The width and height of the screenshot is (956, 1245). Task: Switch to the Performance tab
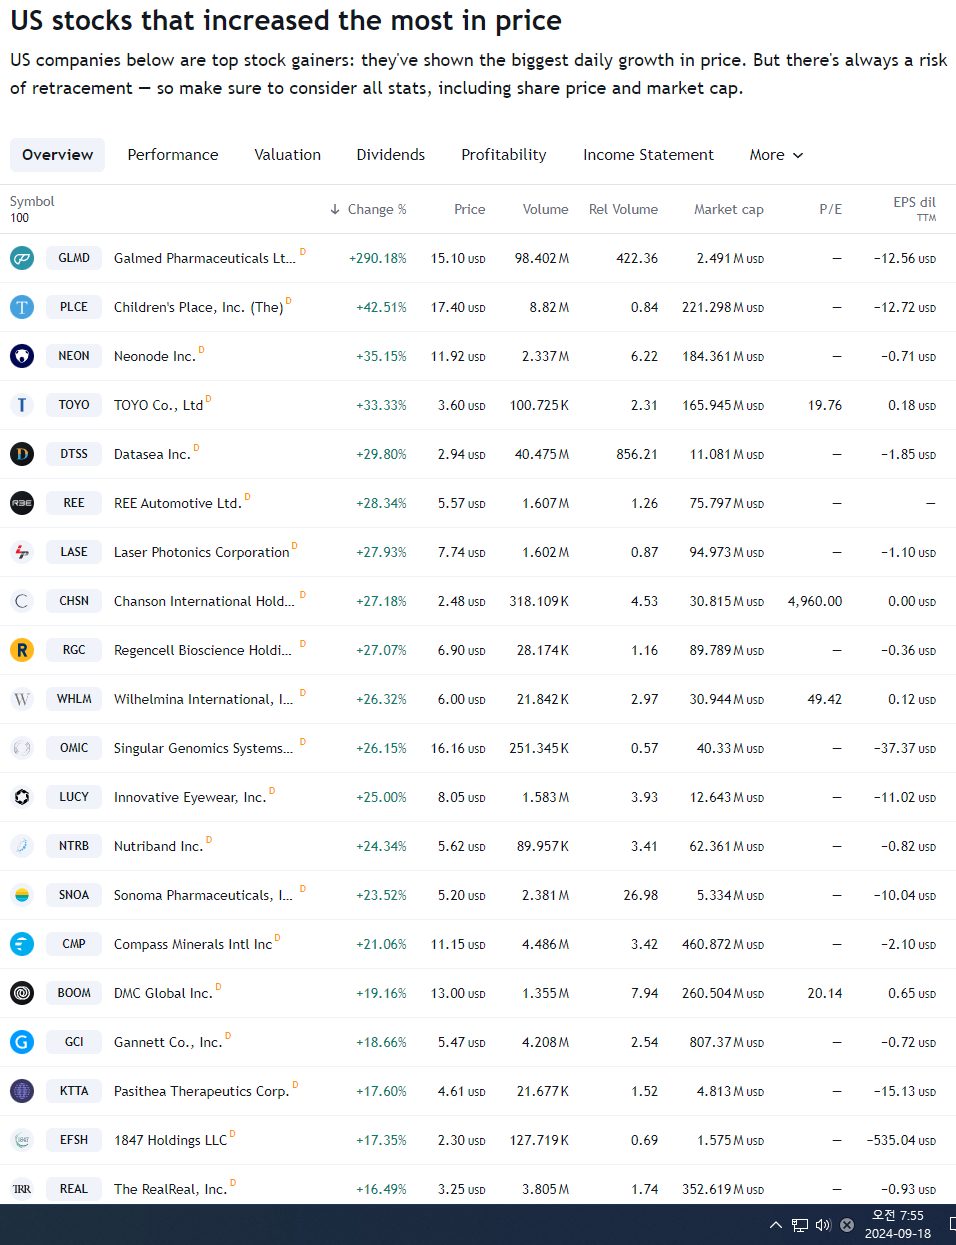point(173,155)
